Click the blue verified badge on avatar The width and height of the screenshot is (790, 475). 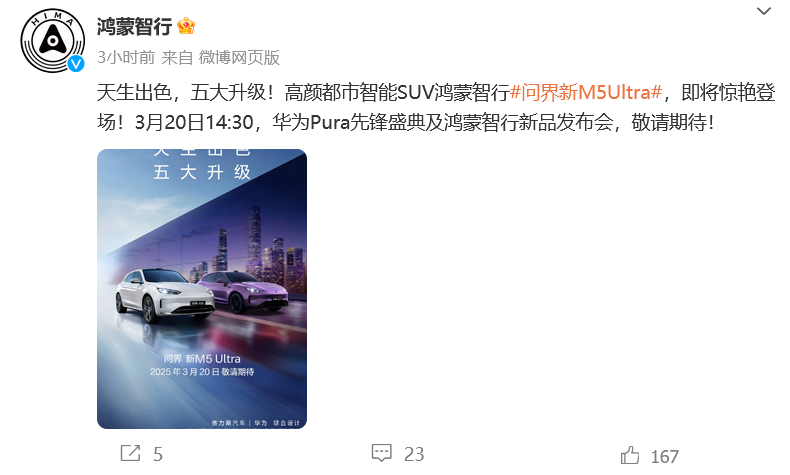(x=76, y=63)
